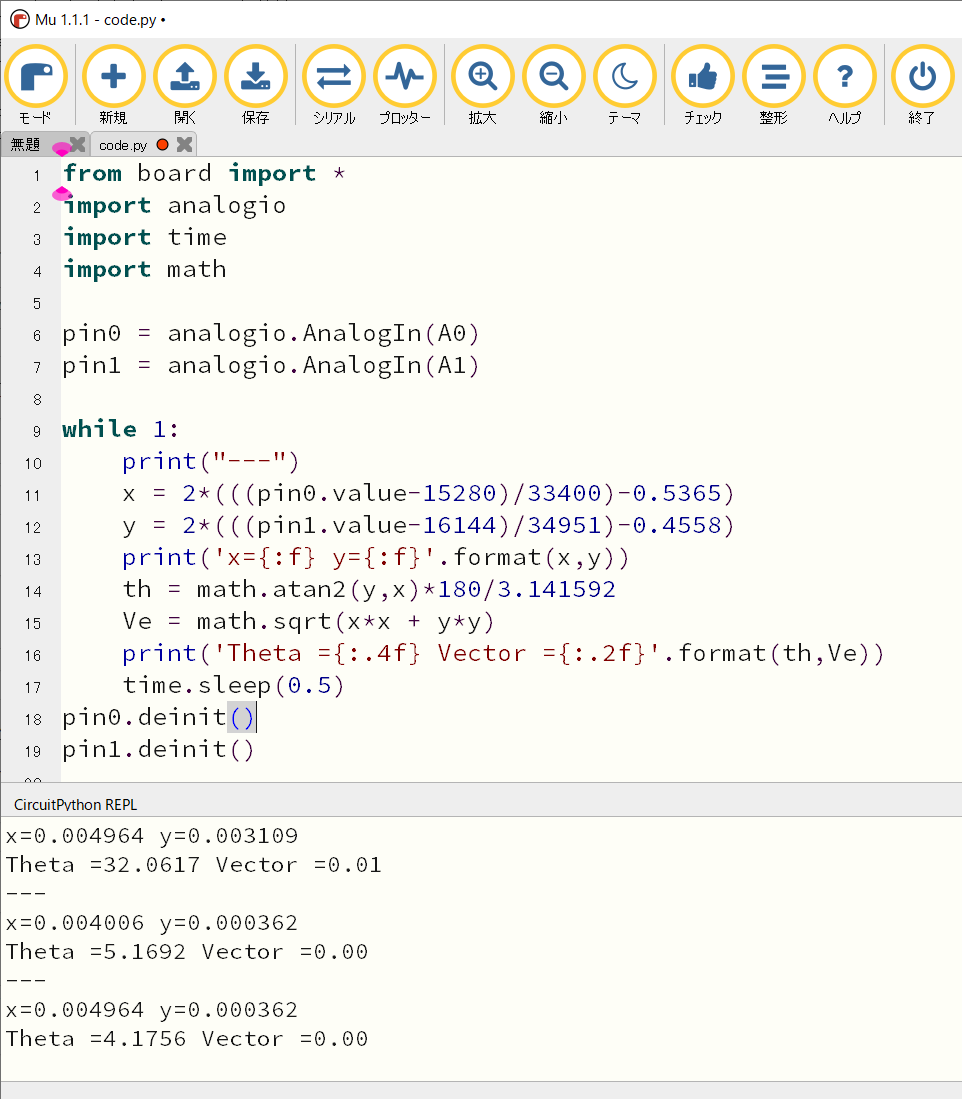Save the file with 保存 icon
Image resolution: width=962 pixels, height=1099 pixels.
(255, 78)
